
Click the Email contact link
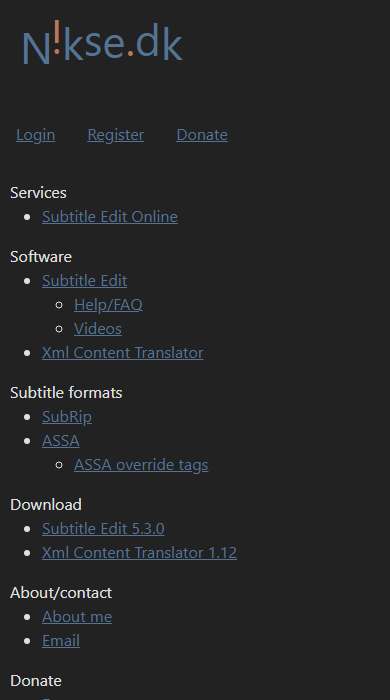click(x=61, y=641)
